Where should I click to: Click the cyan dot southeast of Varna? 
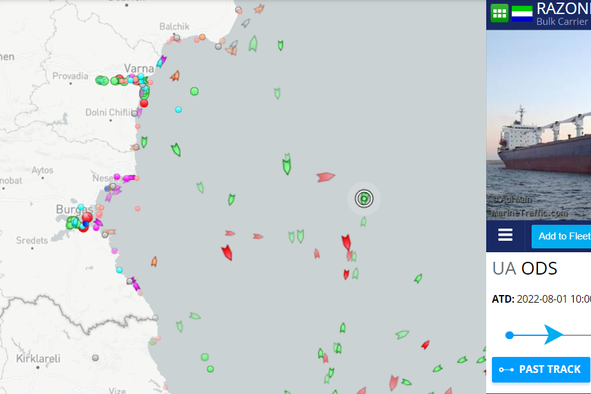(178, 110)
